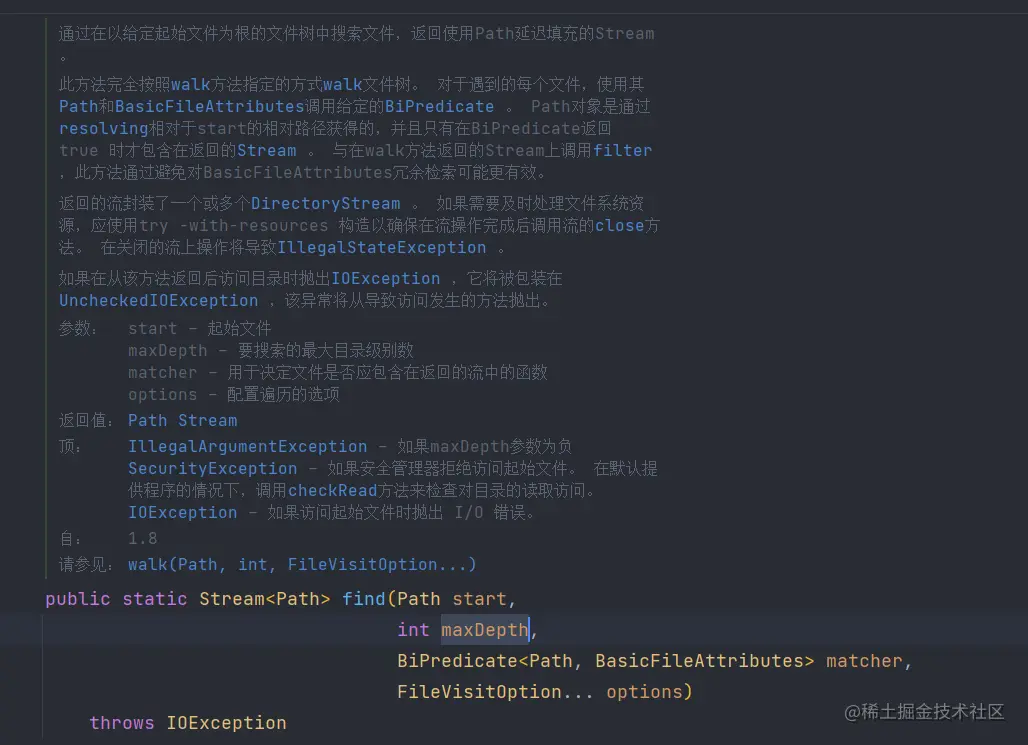Click Stream in the Stream<Path> return type
This screenshot has width=1028, height=745.
(232, 599)
